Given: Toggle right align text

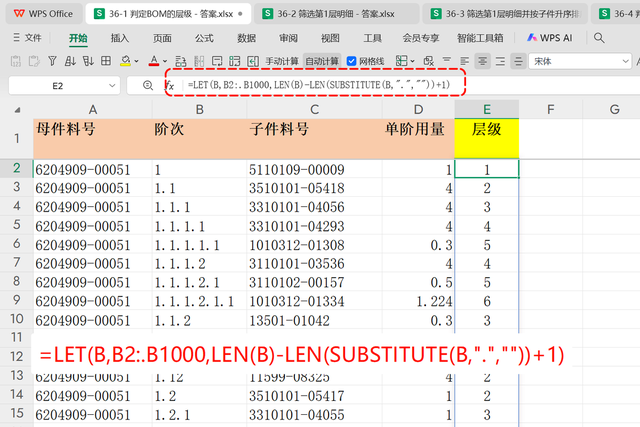Looking at the screenshot, I should [x=500, y=61].
